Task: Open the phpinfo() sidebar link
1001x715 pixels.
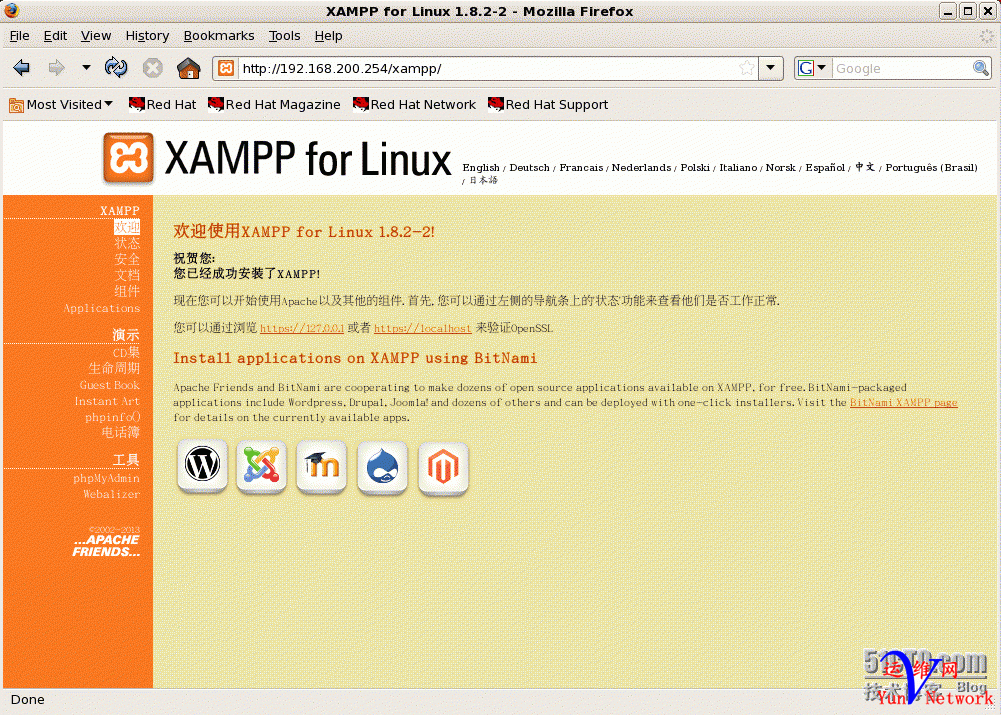Action: (112, 417)
